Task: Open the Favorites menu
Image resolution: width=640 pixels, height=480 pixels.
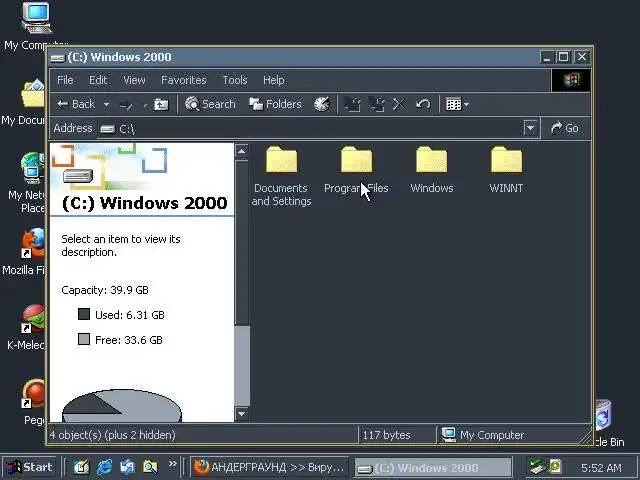Action: coord(184,80)
